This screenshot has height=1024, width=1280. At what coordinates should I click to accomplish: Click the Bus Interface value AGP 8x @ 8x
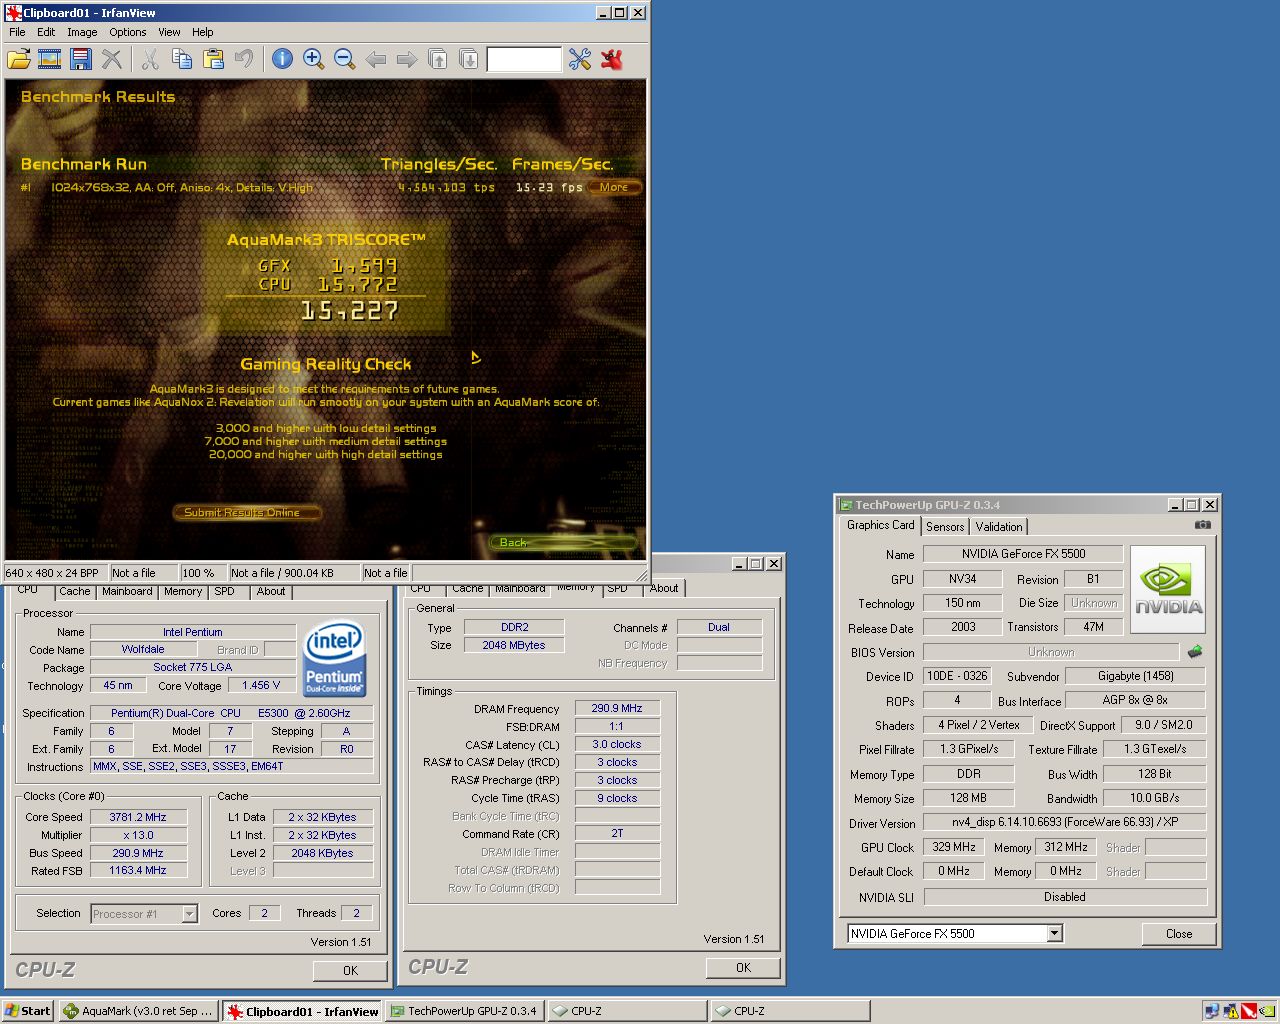point(1135,700)
